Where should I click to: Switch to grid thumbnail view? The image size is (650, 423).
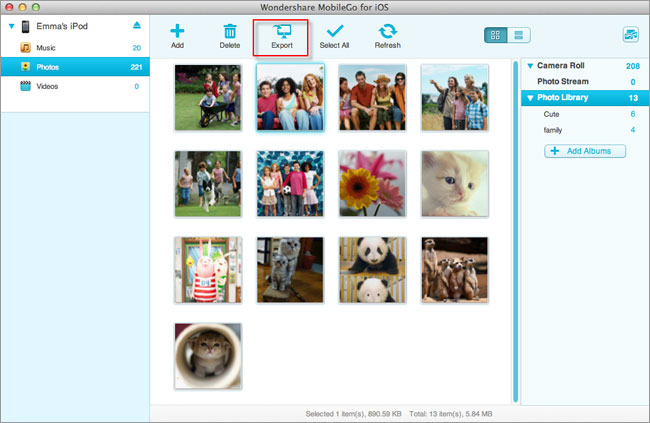pyautogui.click(x=496, y=35)
